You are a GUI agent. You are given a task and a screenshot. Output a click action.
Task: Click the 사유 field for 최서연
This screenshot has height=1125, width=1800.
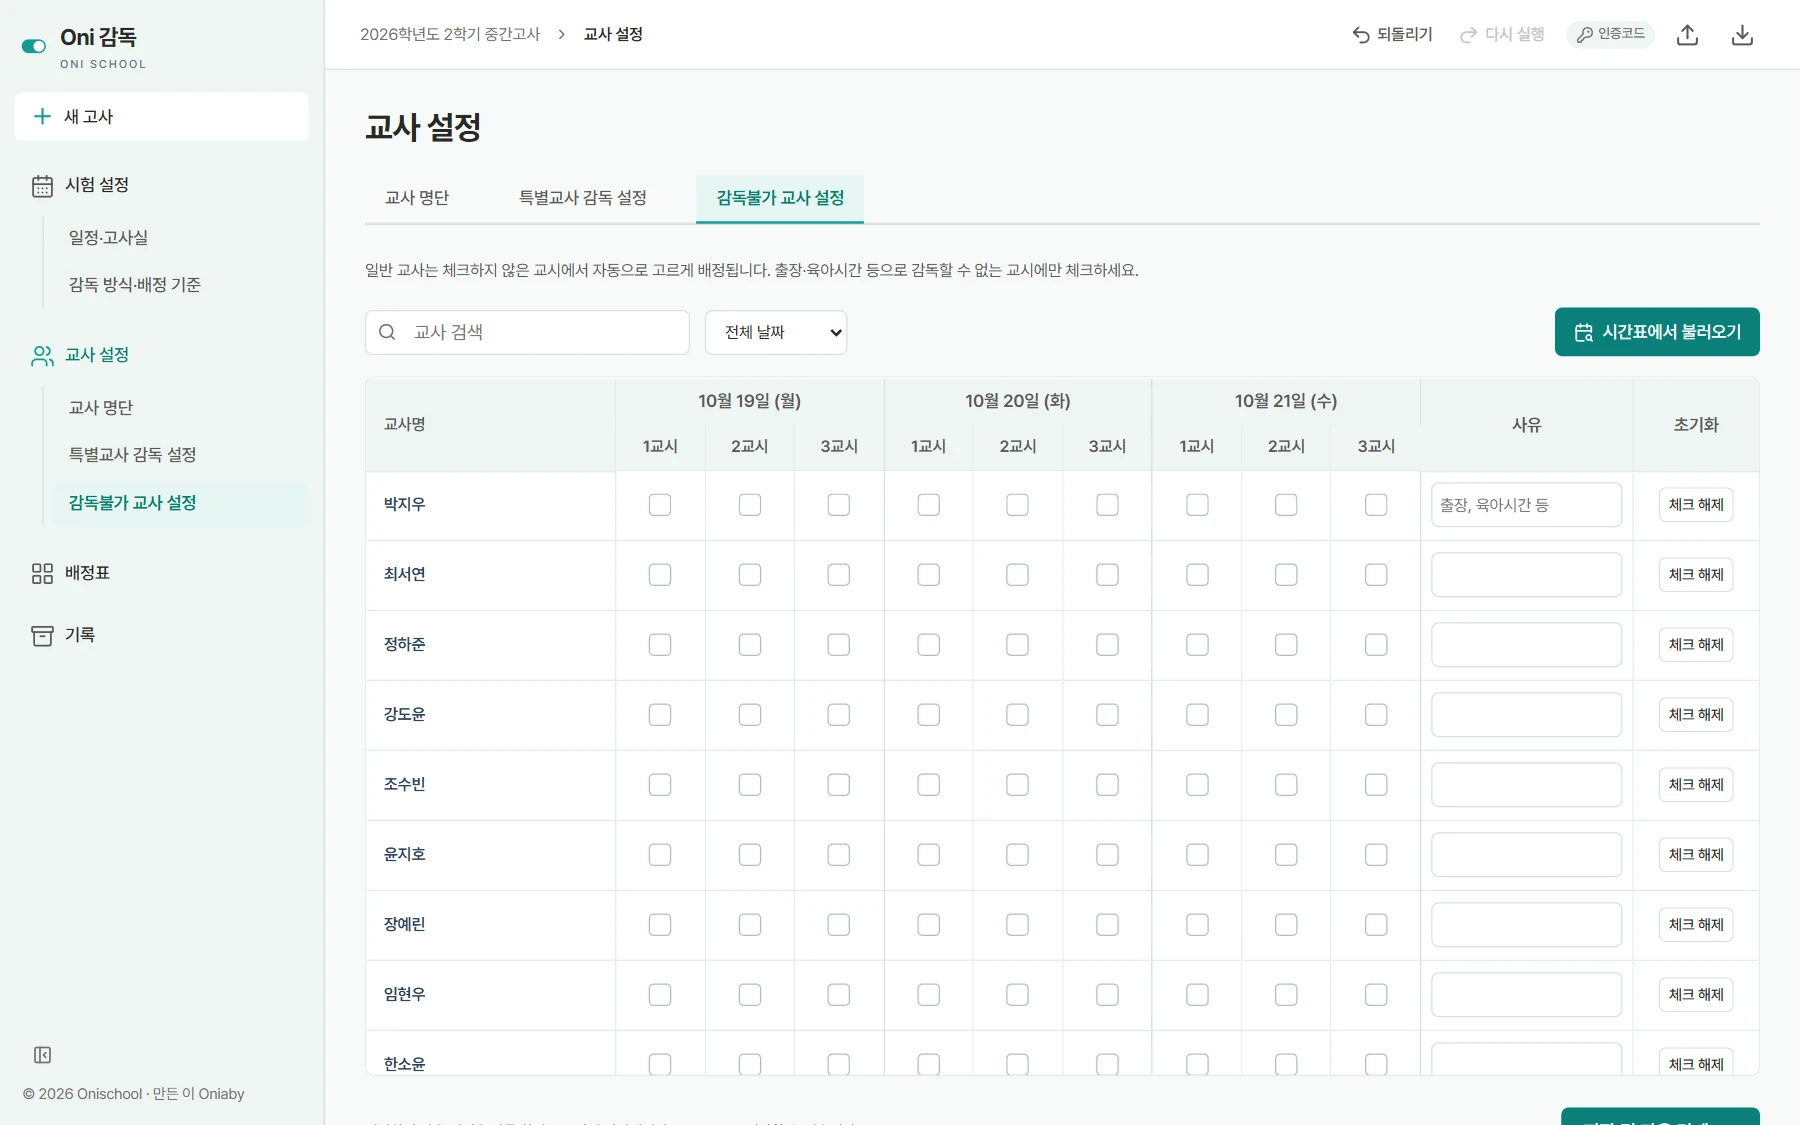1526,575
